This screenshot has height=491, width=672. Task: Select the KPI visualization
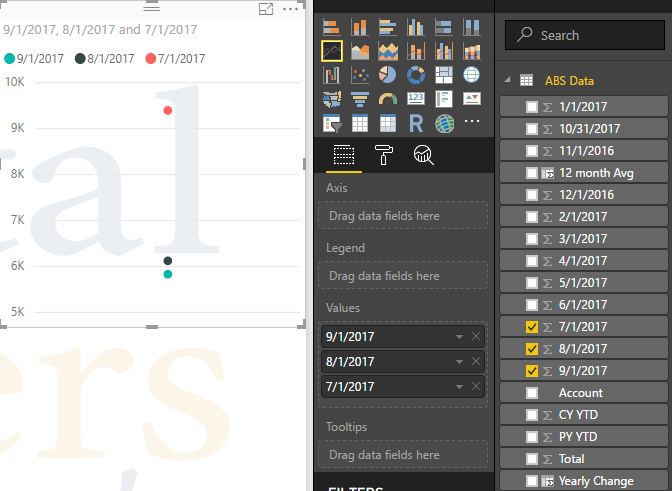(x=471, y=99)
